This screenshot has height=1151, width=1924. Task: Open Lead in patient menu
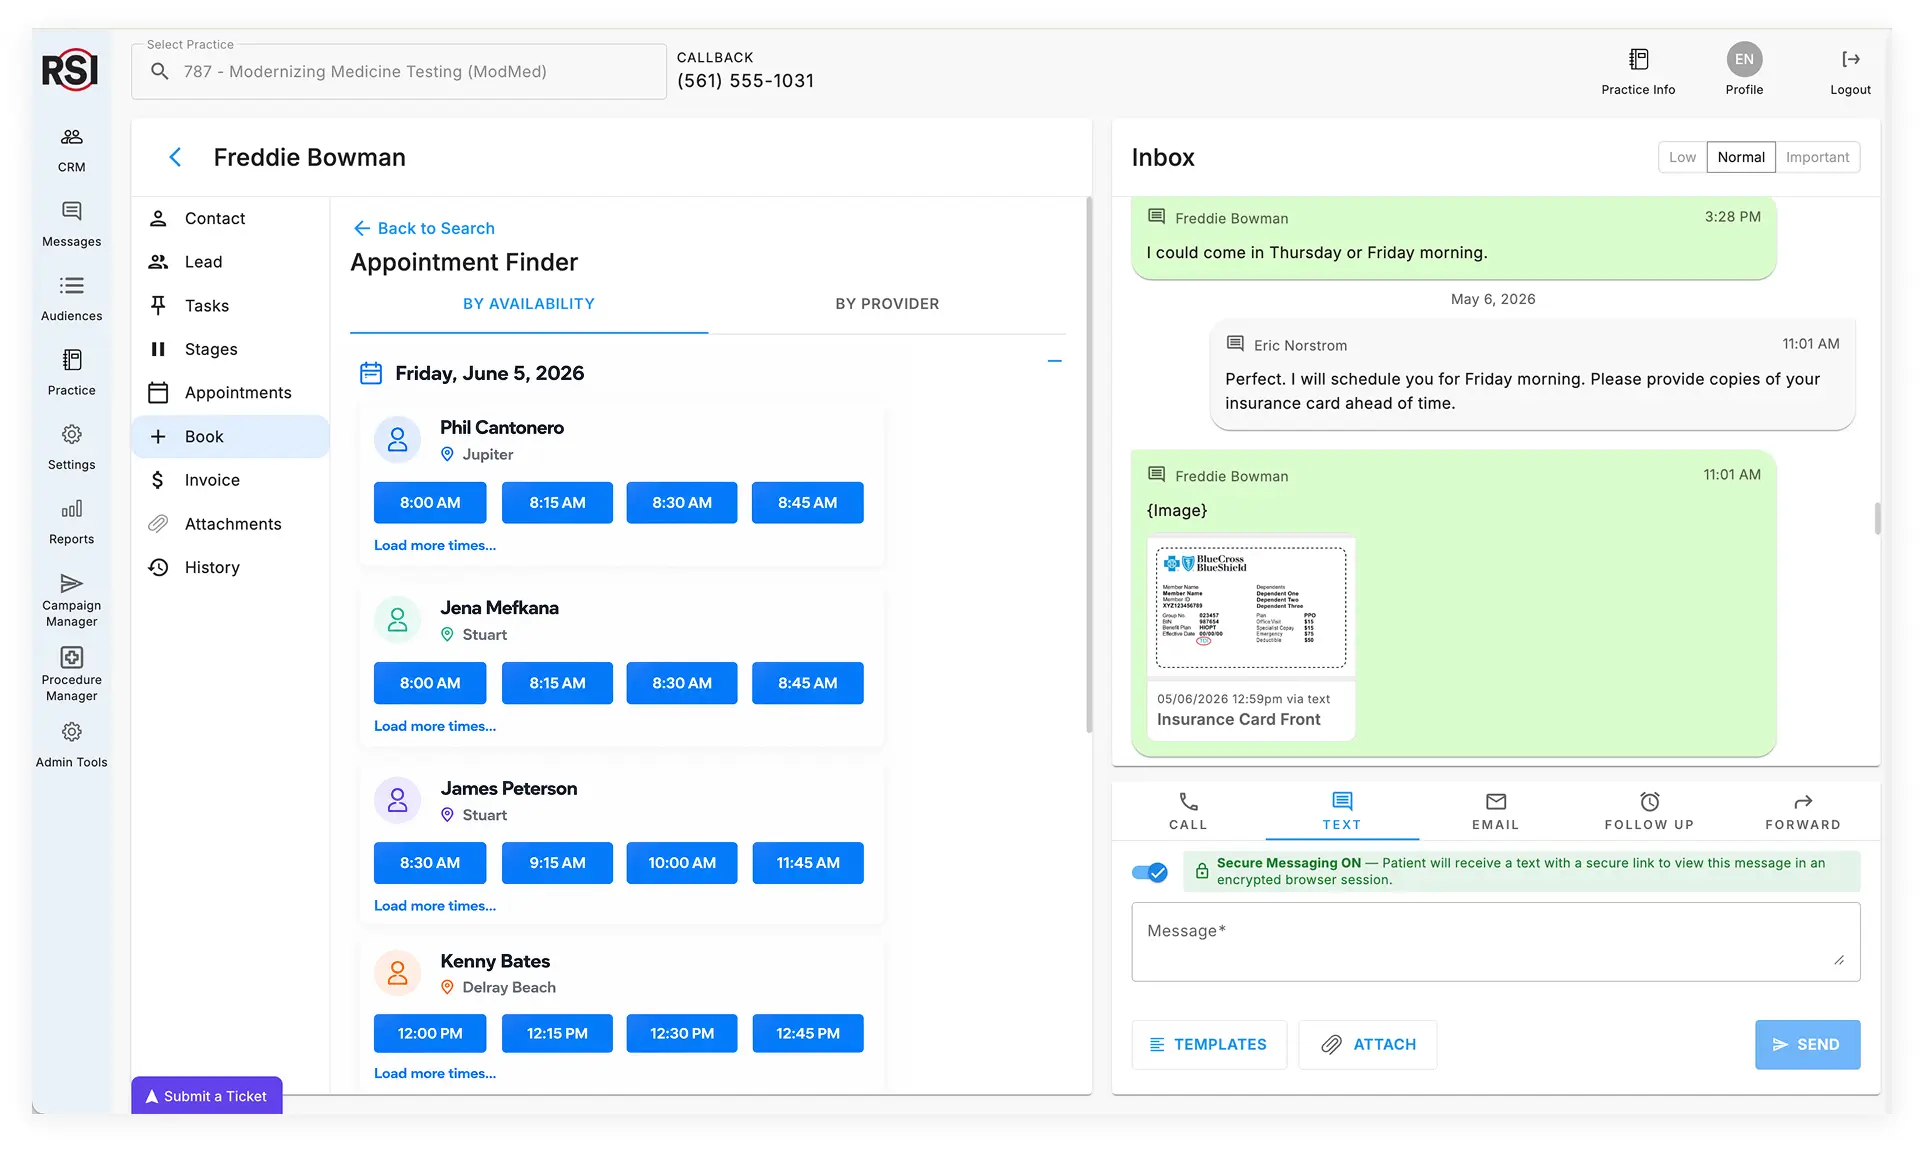tap(230, 262)
